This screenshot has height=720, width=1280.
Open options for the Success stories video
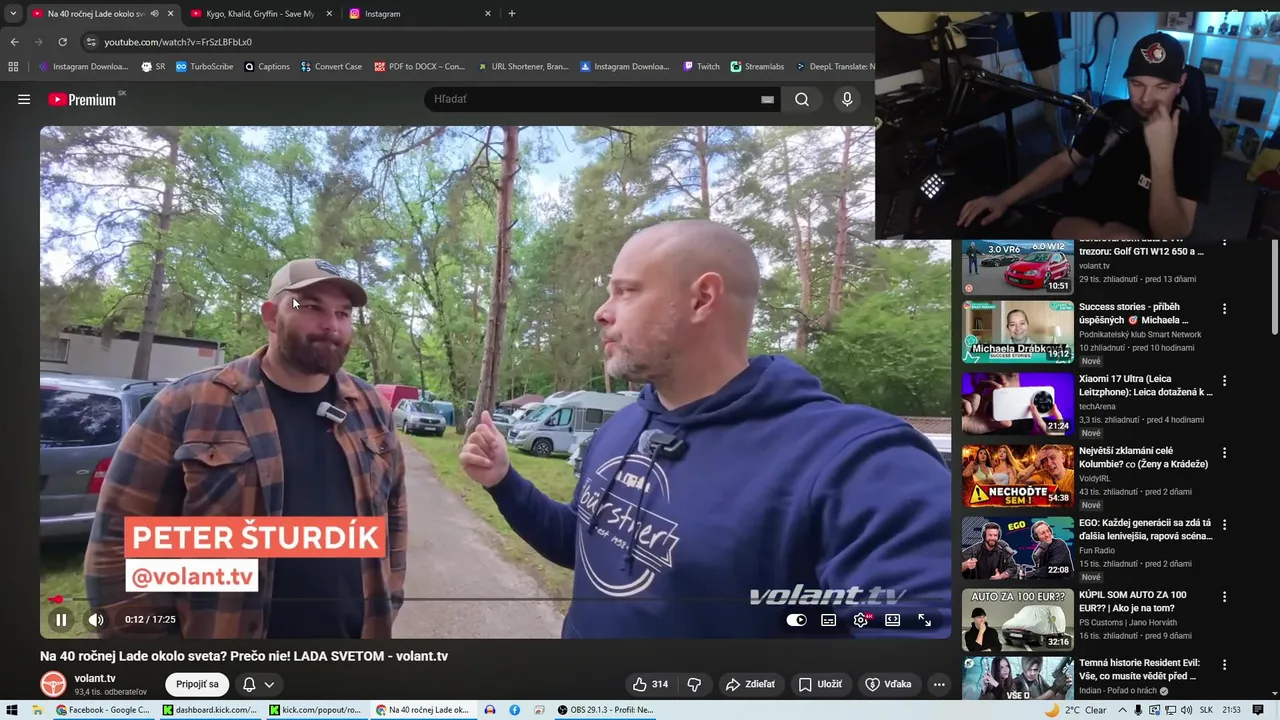[x=1224, y=309]
